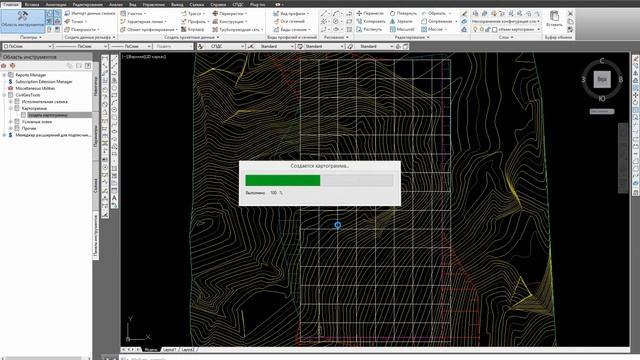Click the ViewCube south Ю label

[602, 98]
